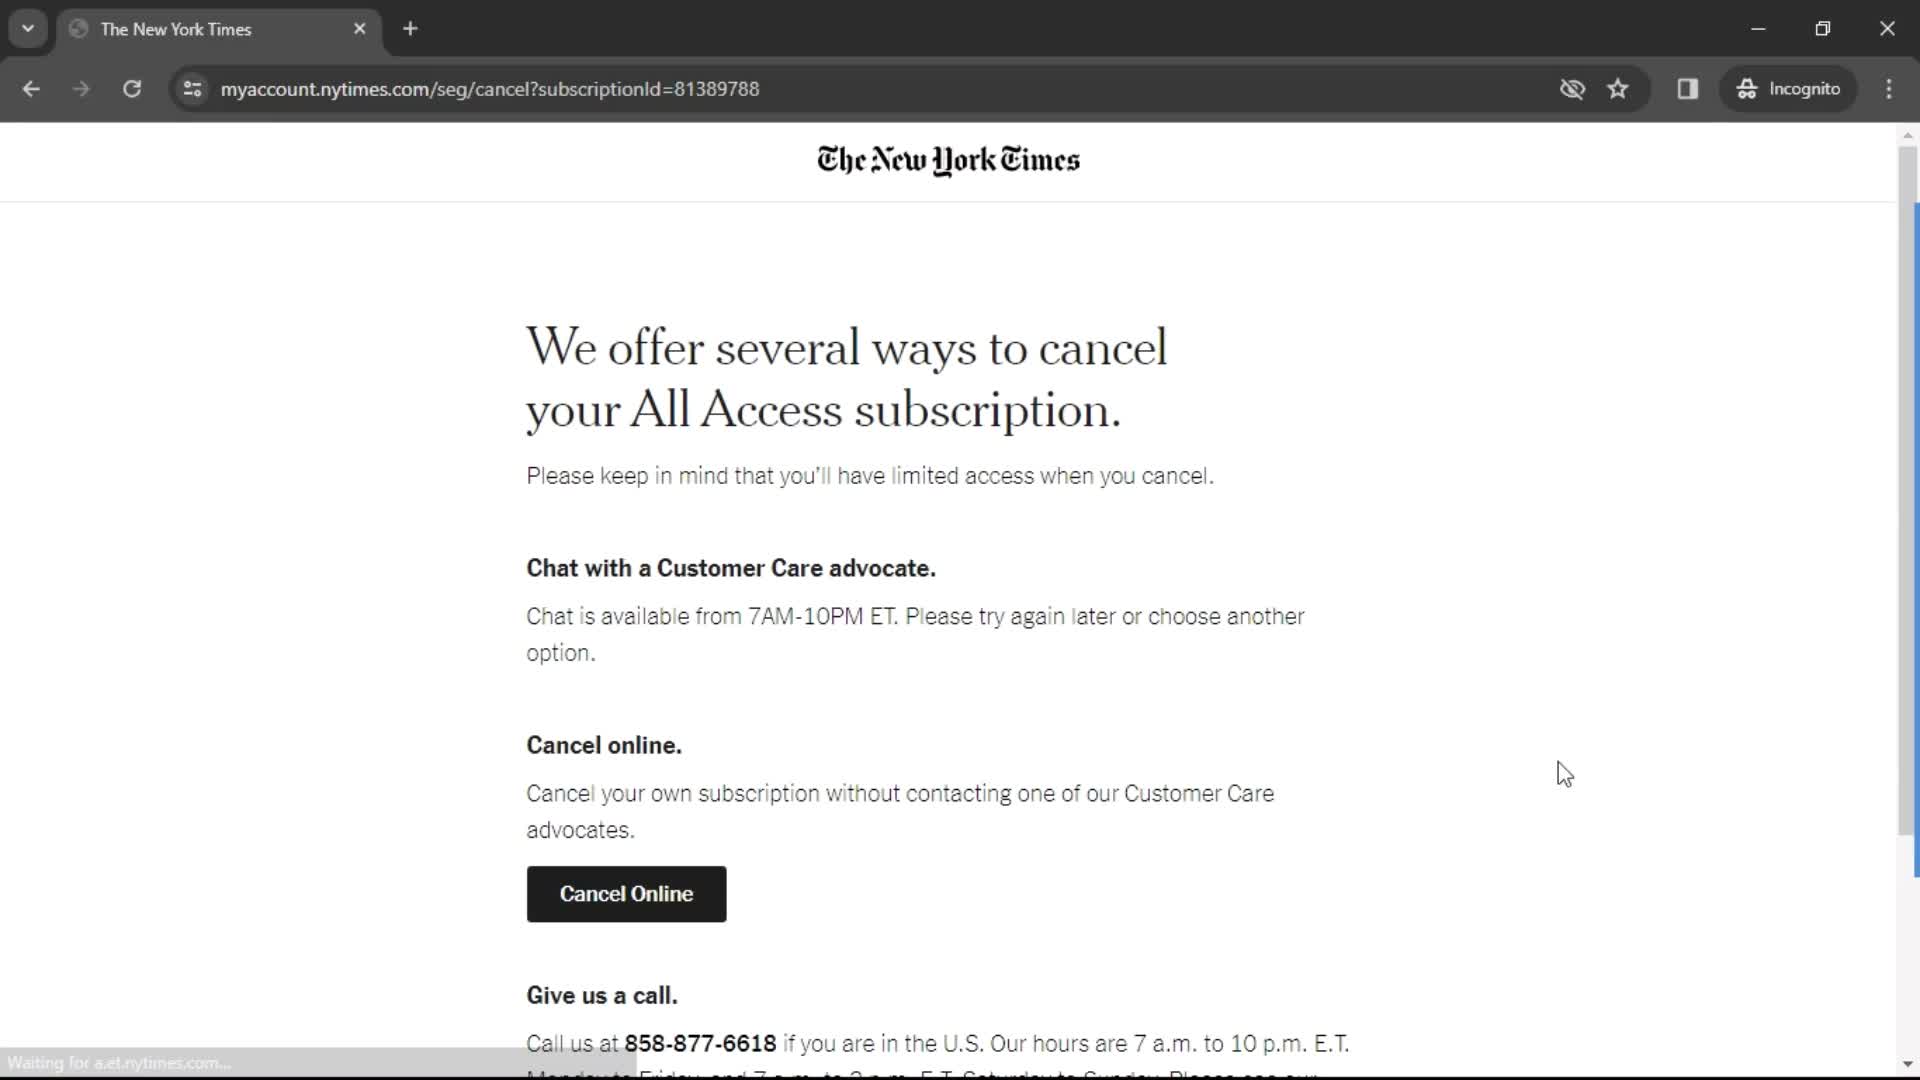The image size is (1920, 1080).
Task: Click the back navigation arrow icon
Action: click(x=30, y=88)
